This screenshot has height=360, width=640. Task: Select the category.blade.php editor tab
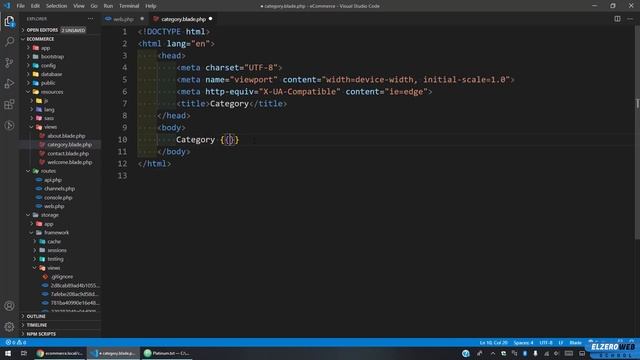183,19
